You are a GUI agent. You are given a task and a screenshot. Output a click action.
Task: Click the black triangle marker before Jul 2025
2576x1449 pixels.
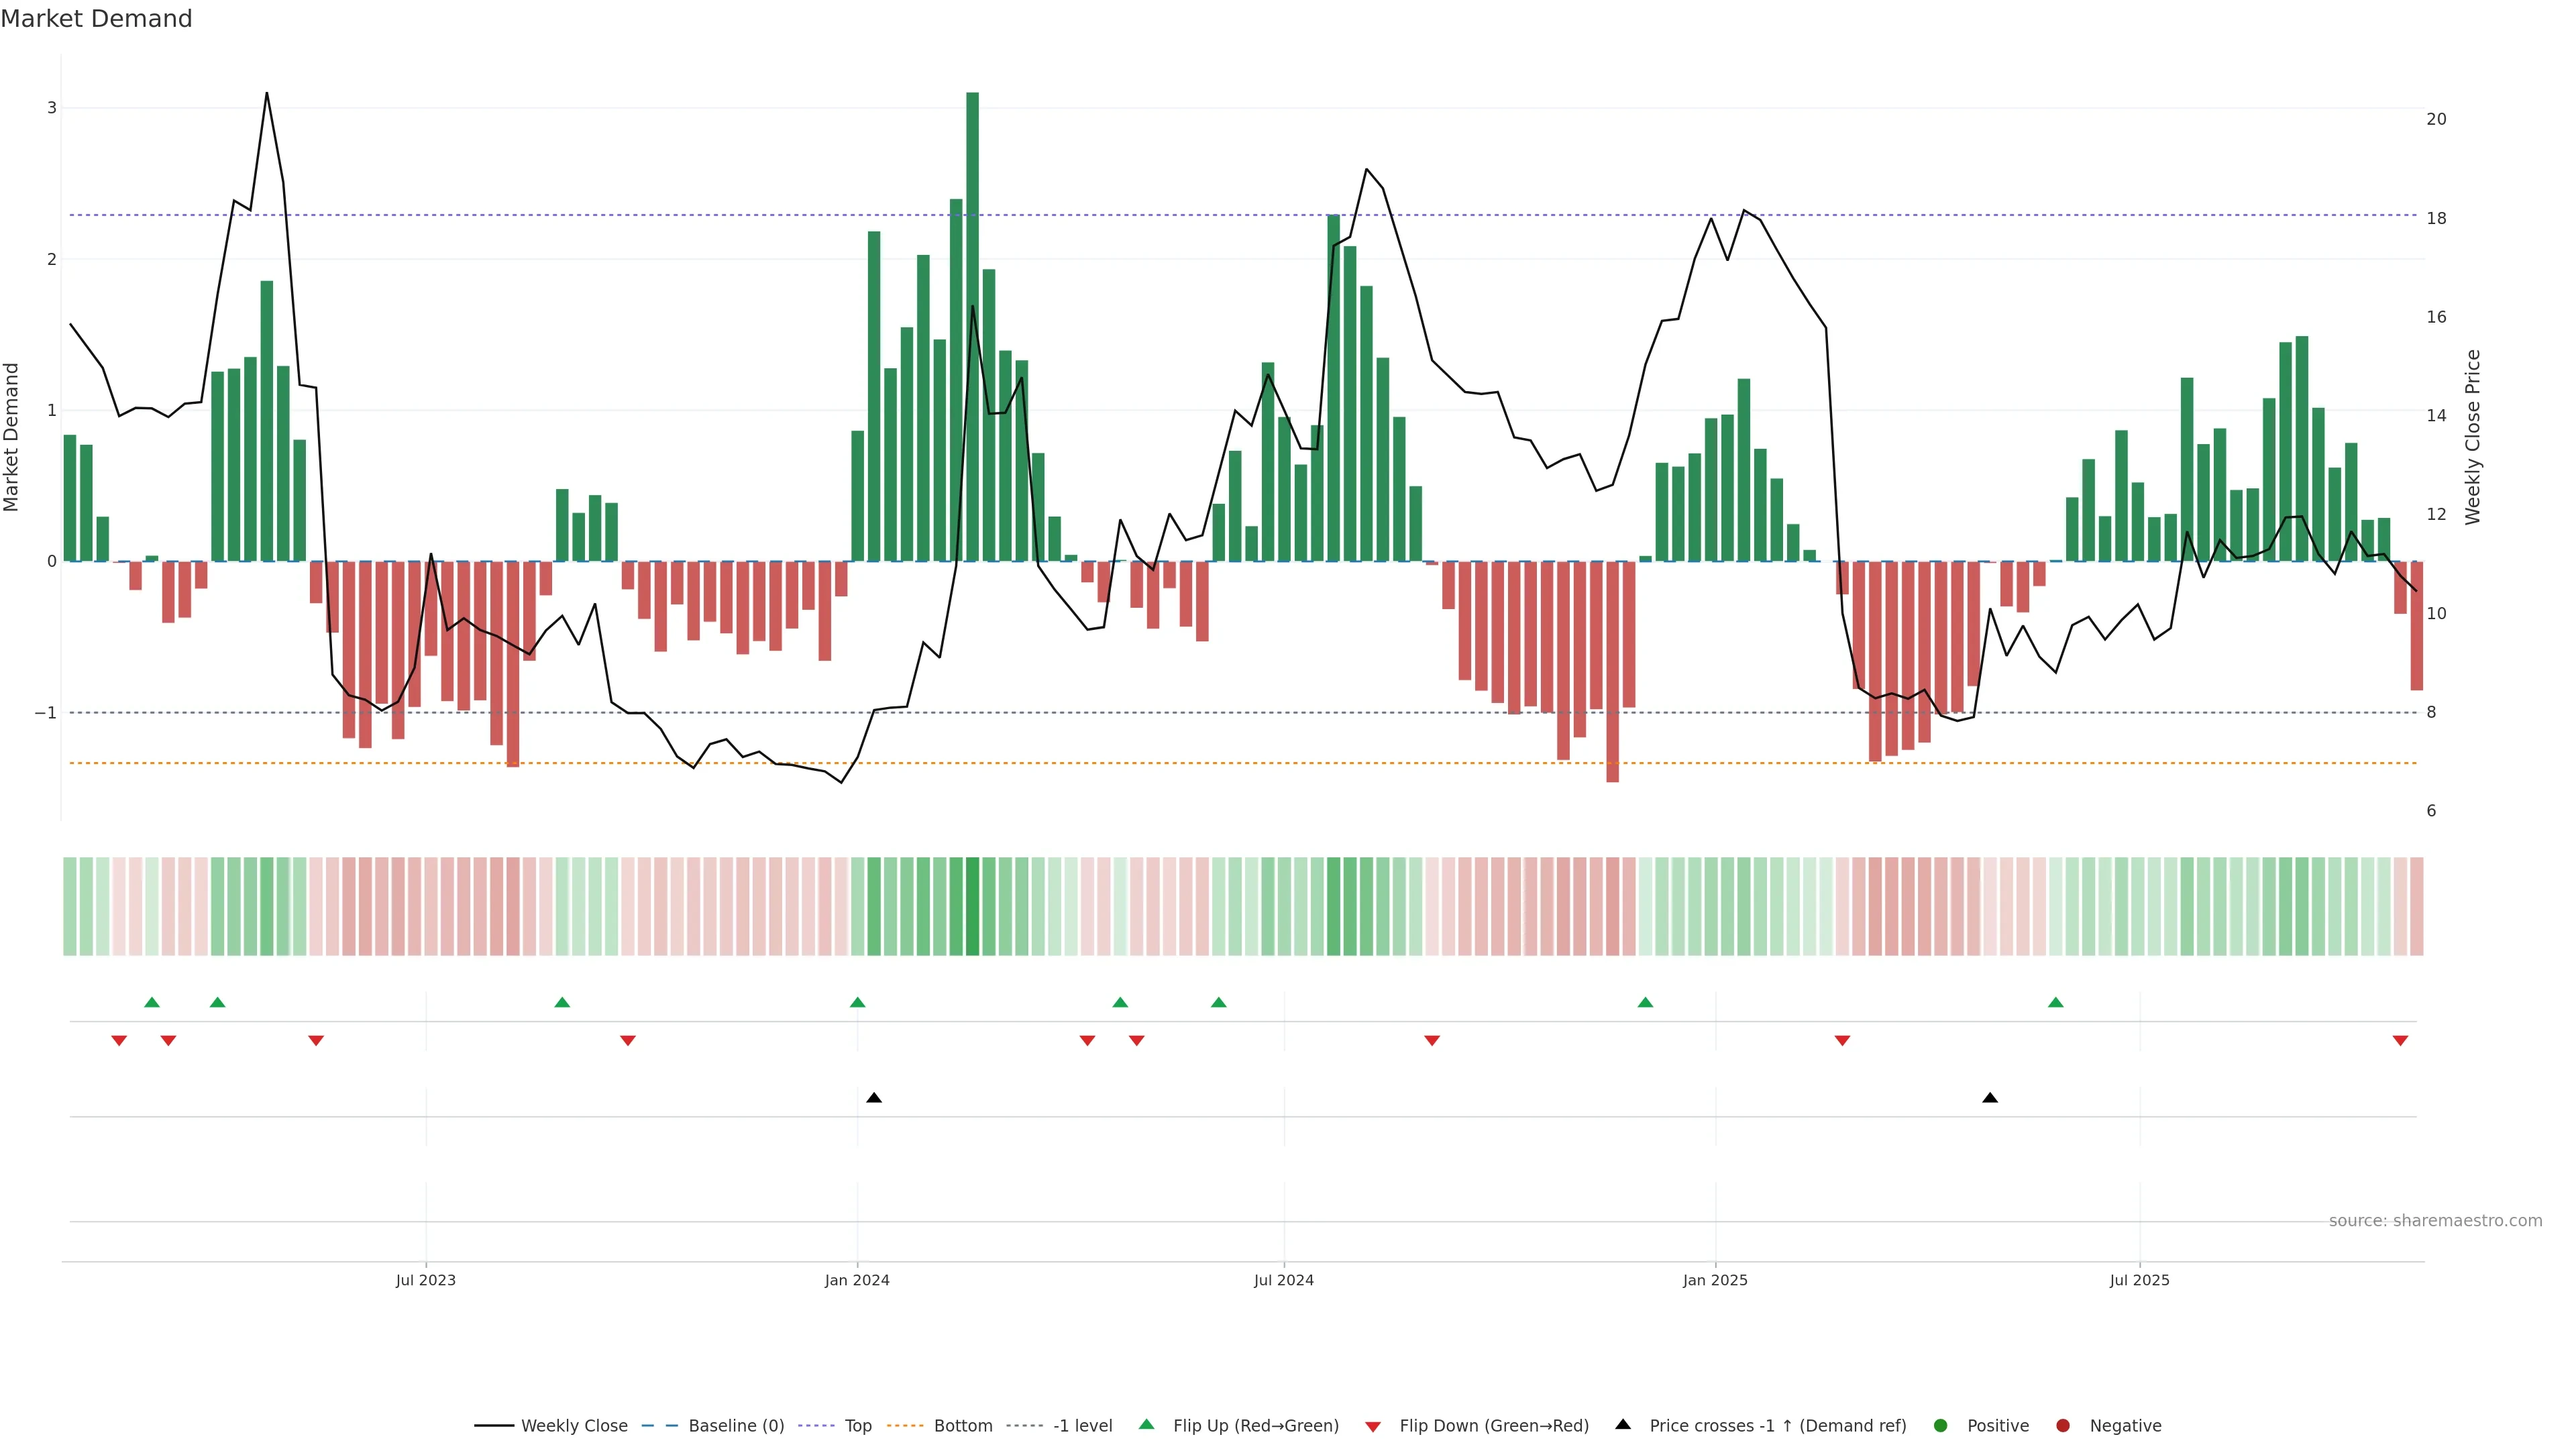(x=1990, y=1098)
